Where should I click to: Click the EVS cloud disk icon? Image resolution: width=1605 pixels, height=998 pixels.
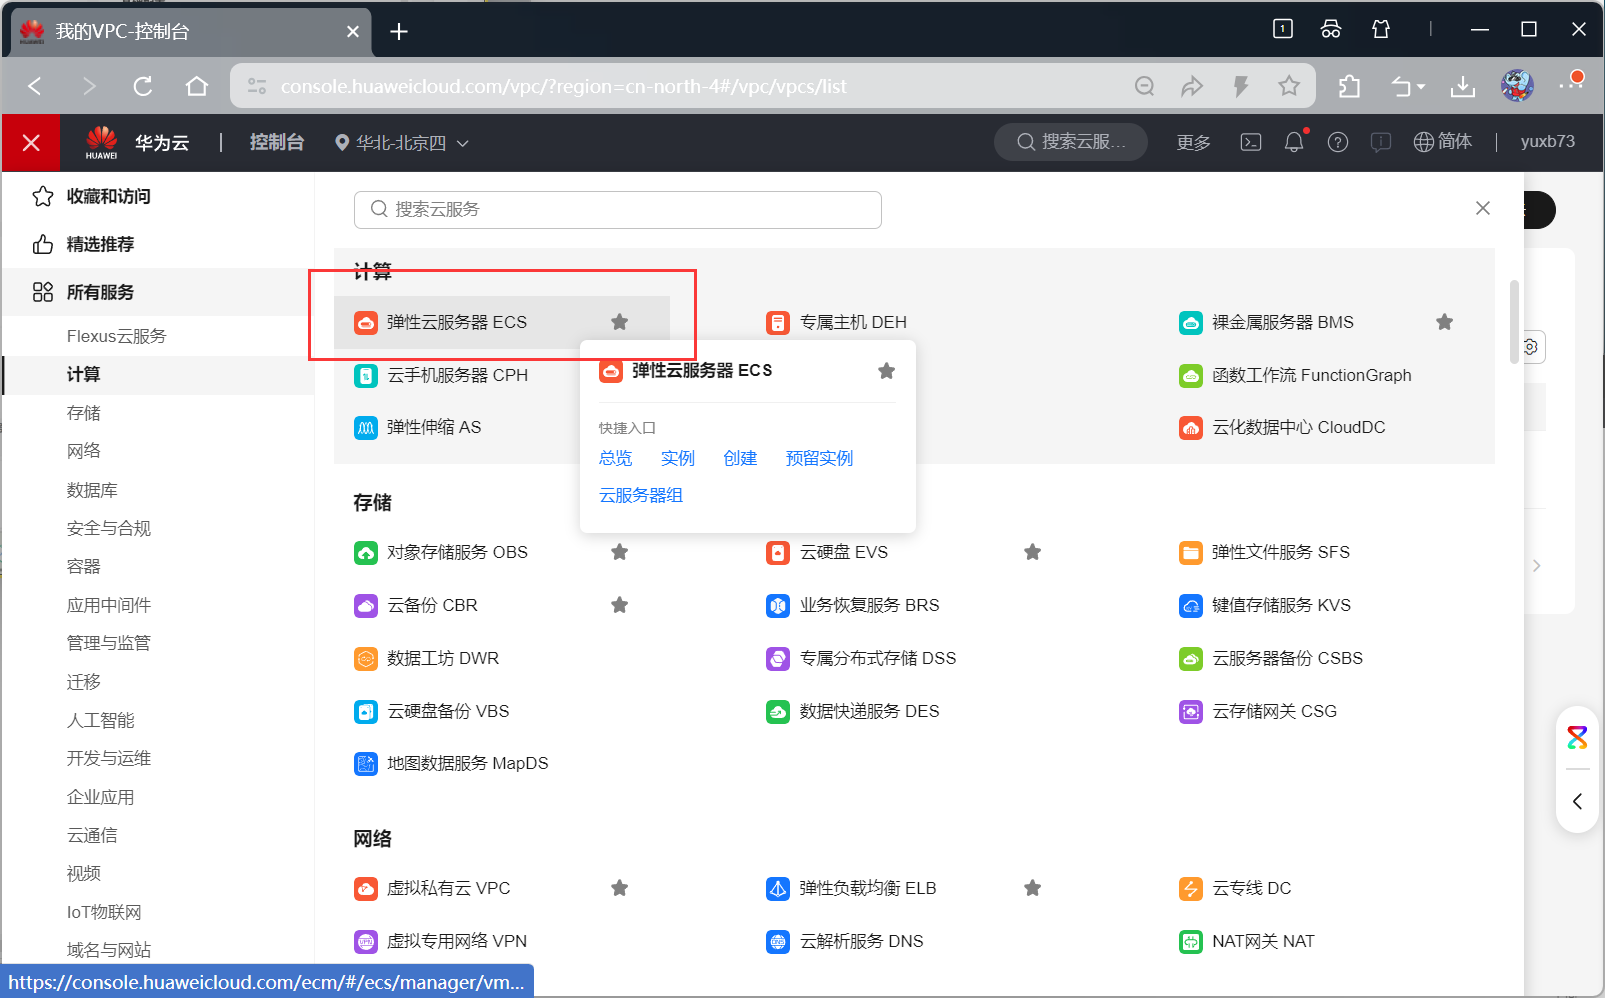[x=778, y=552]
